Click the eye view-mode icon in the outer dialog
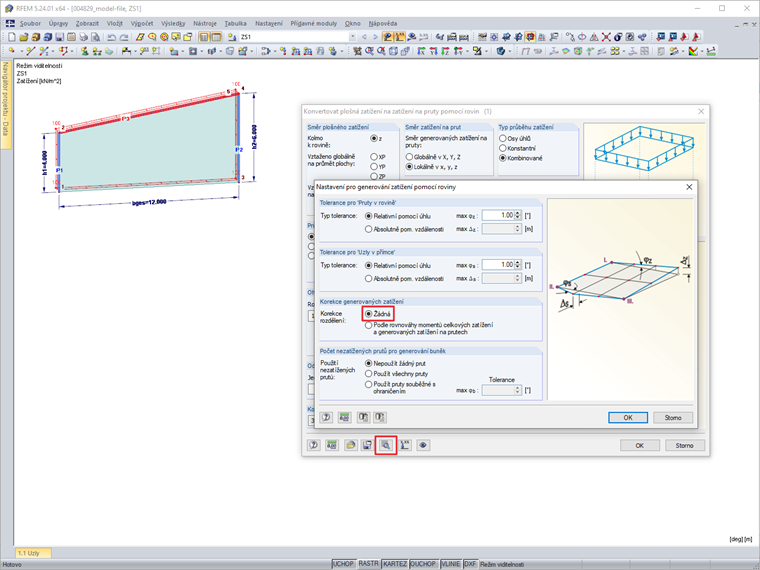 [423, 445]
